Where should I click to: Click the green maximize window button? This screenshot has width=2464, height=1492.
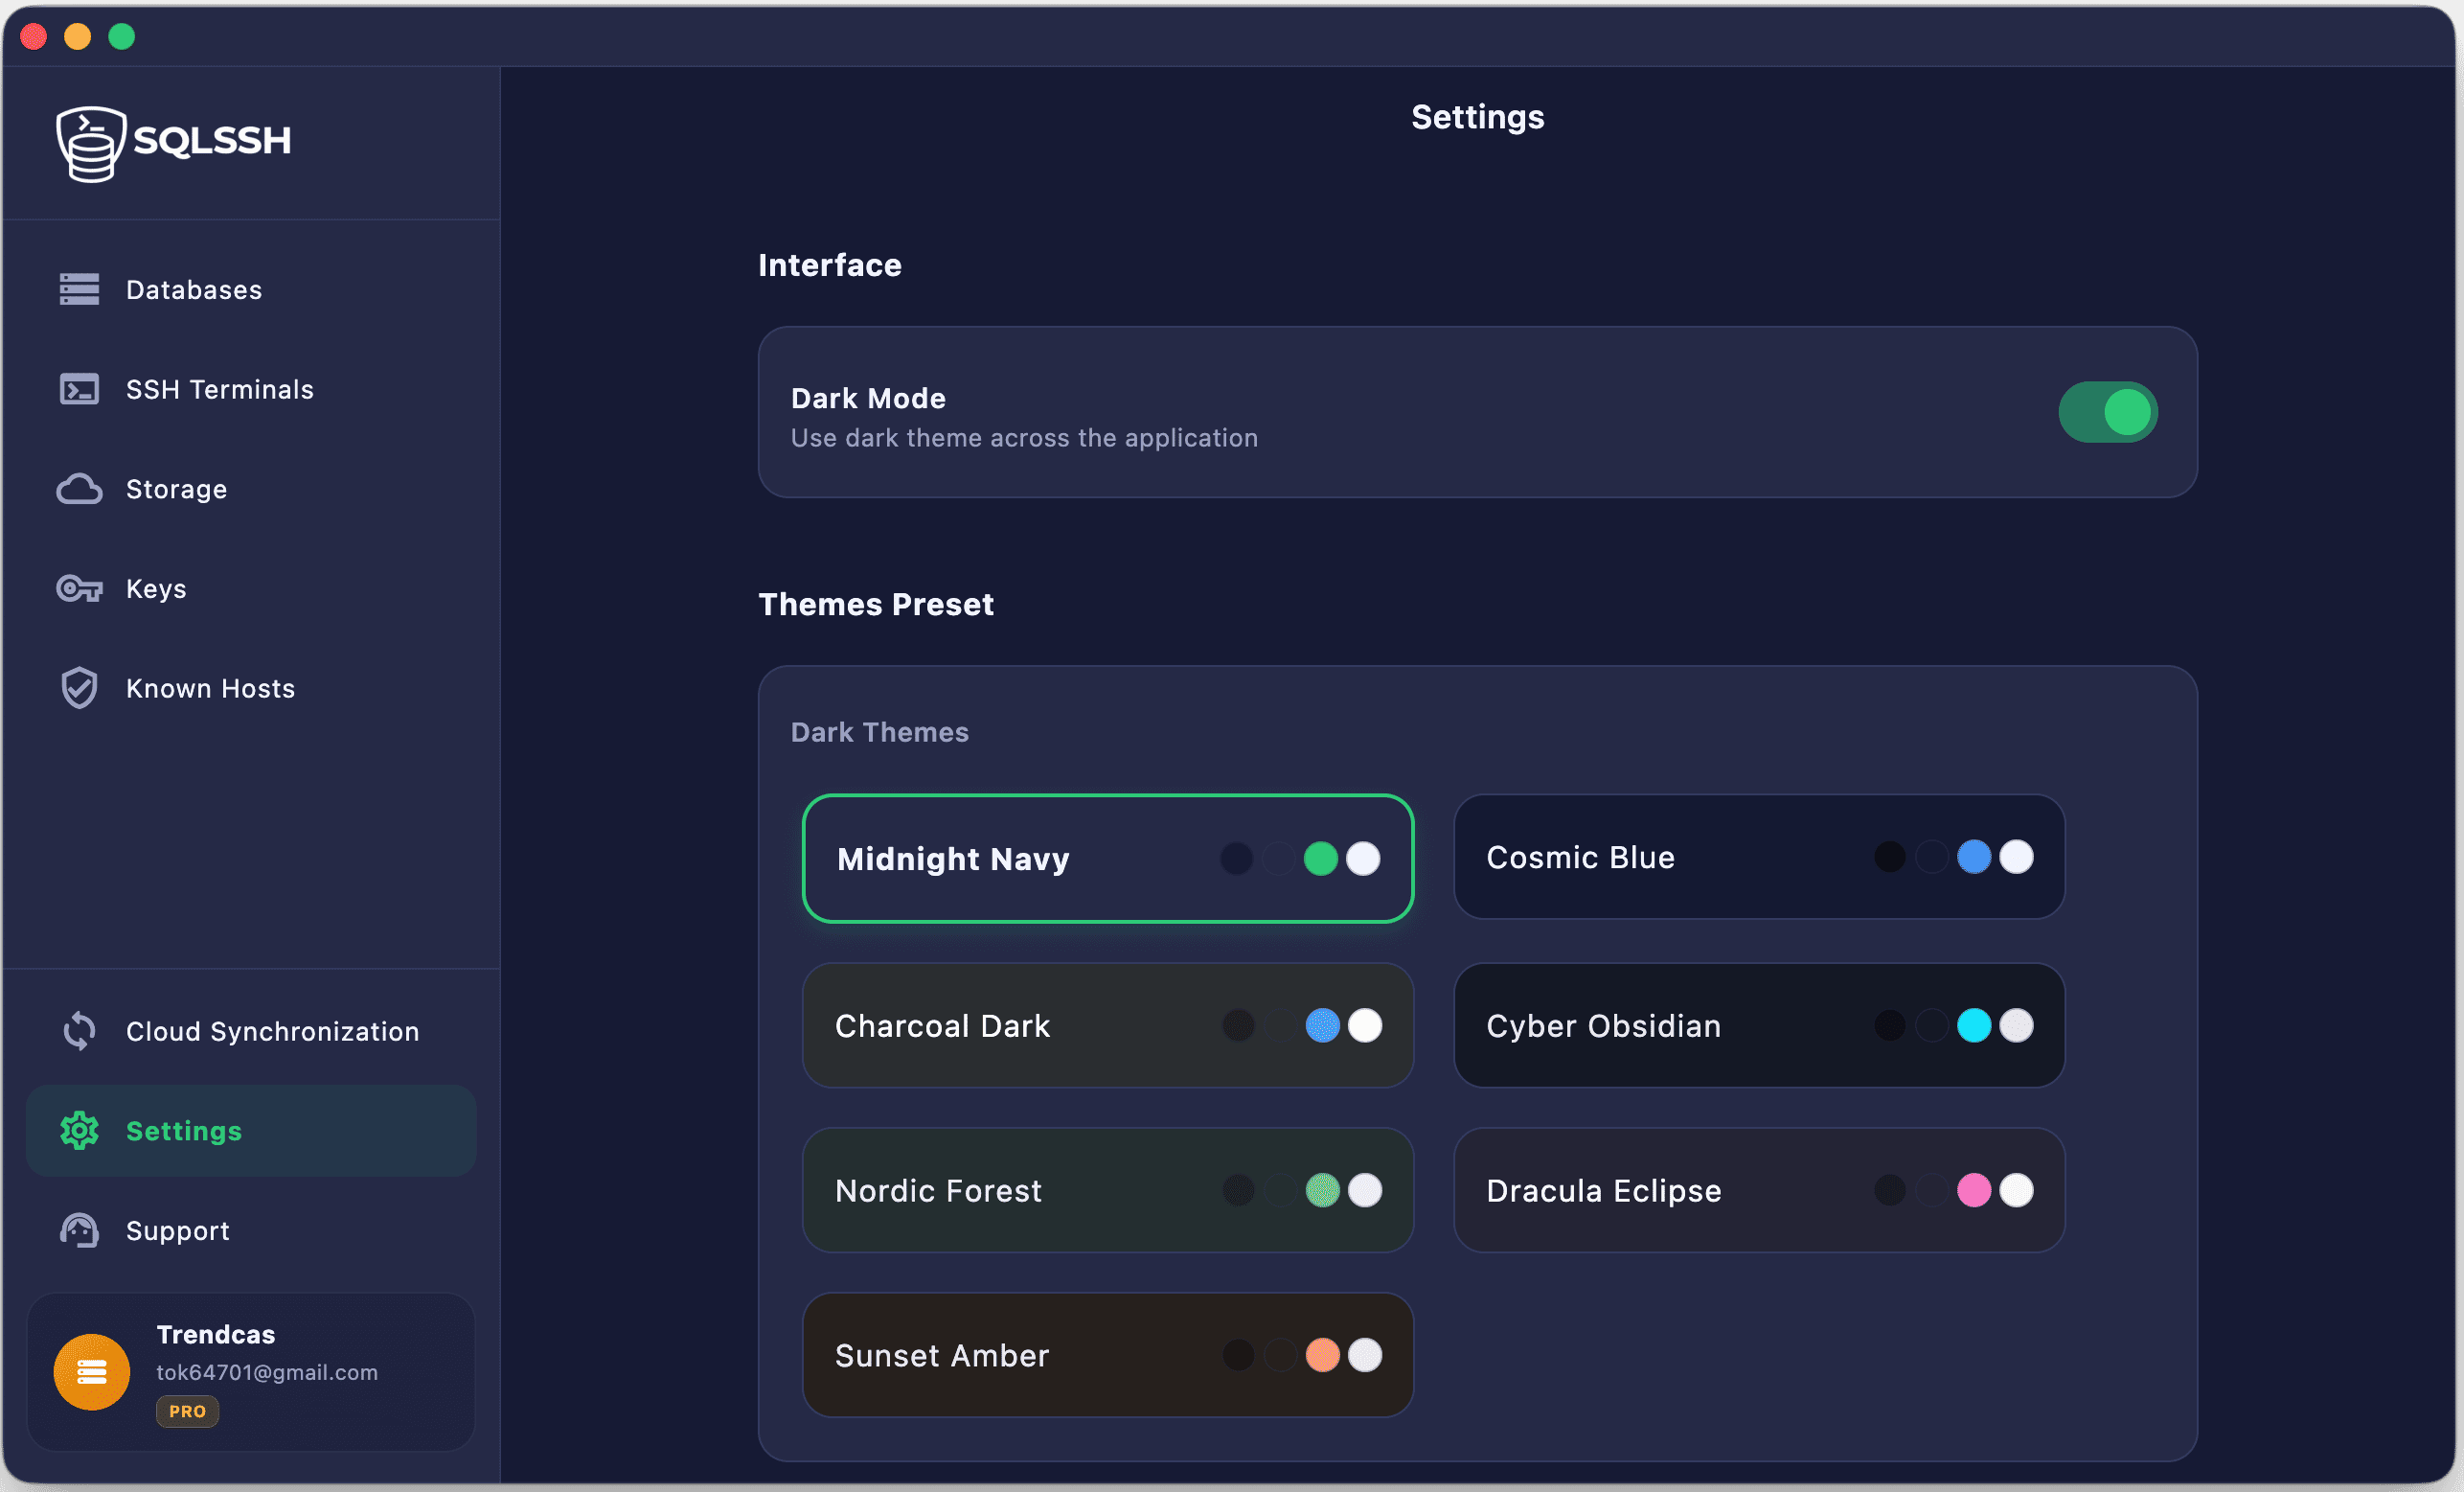click(121, 37)
